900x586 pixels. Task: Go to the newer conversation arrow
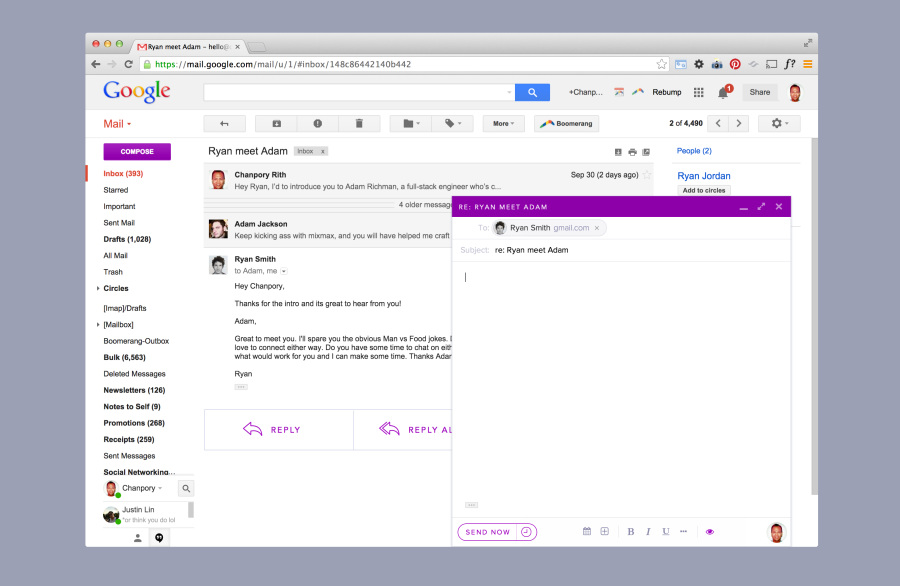pyautogui.click(x=718, y=123)
